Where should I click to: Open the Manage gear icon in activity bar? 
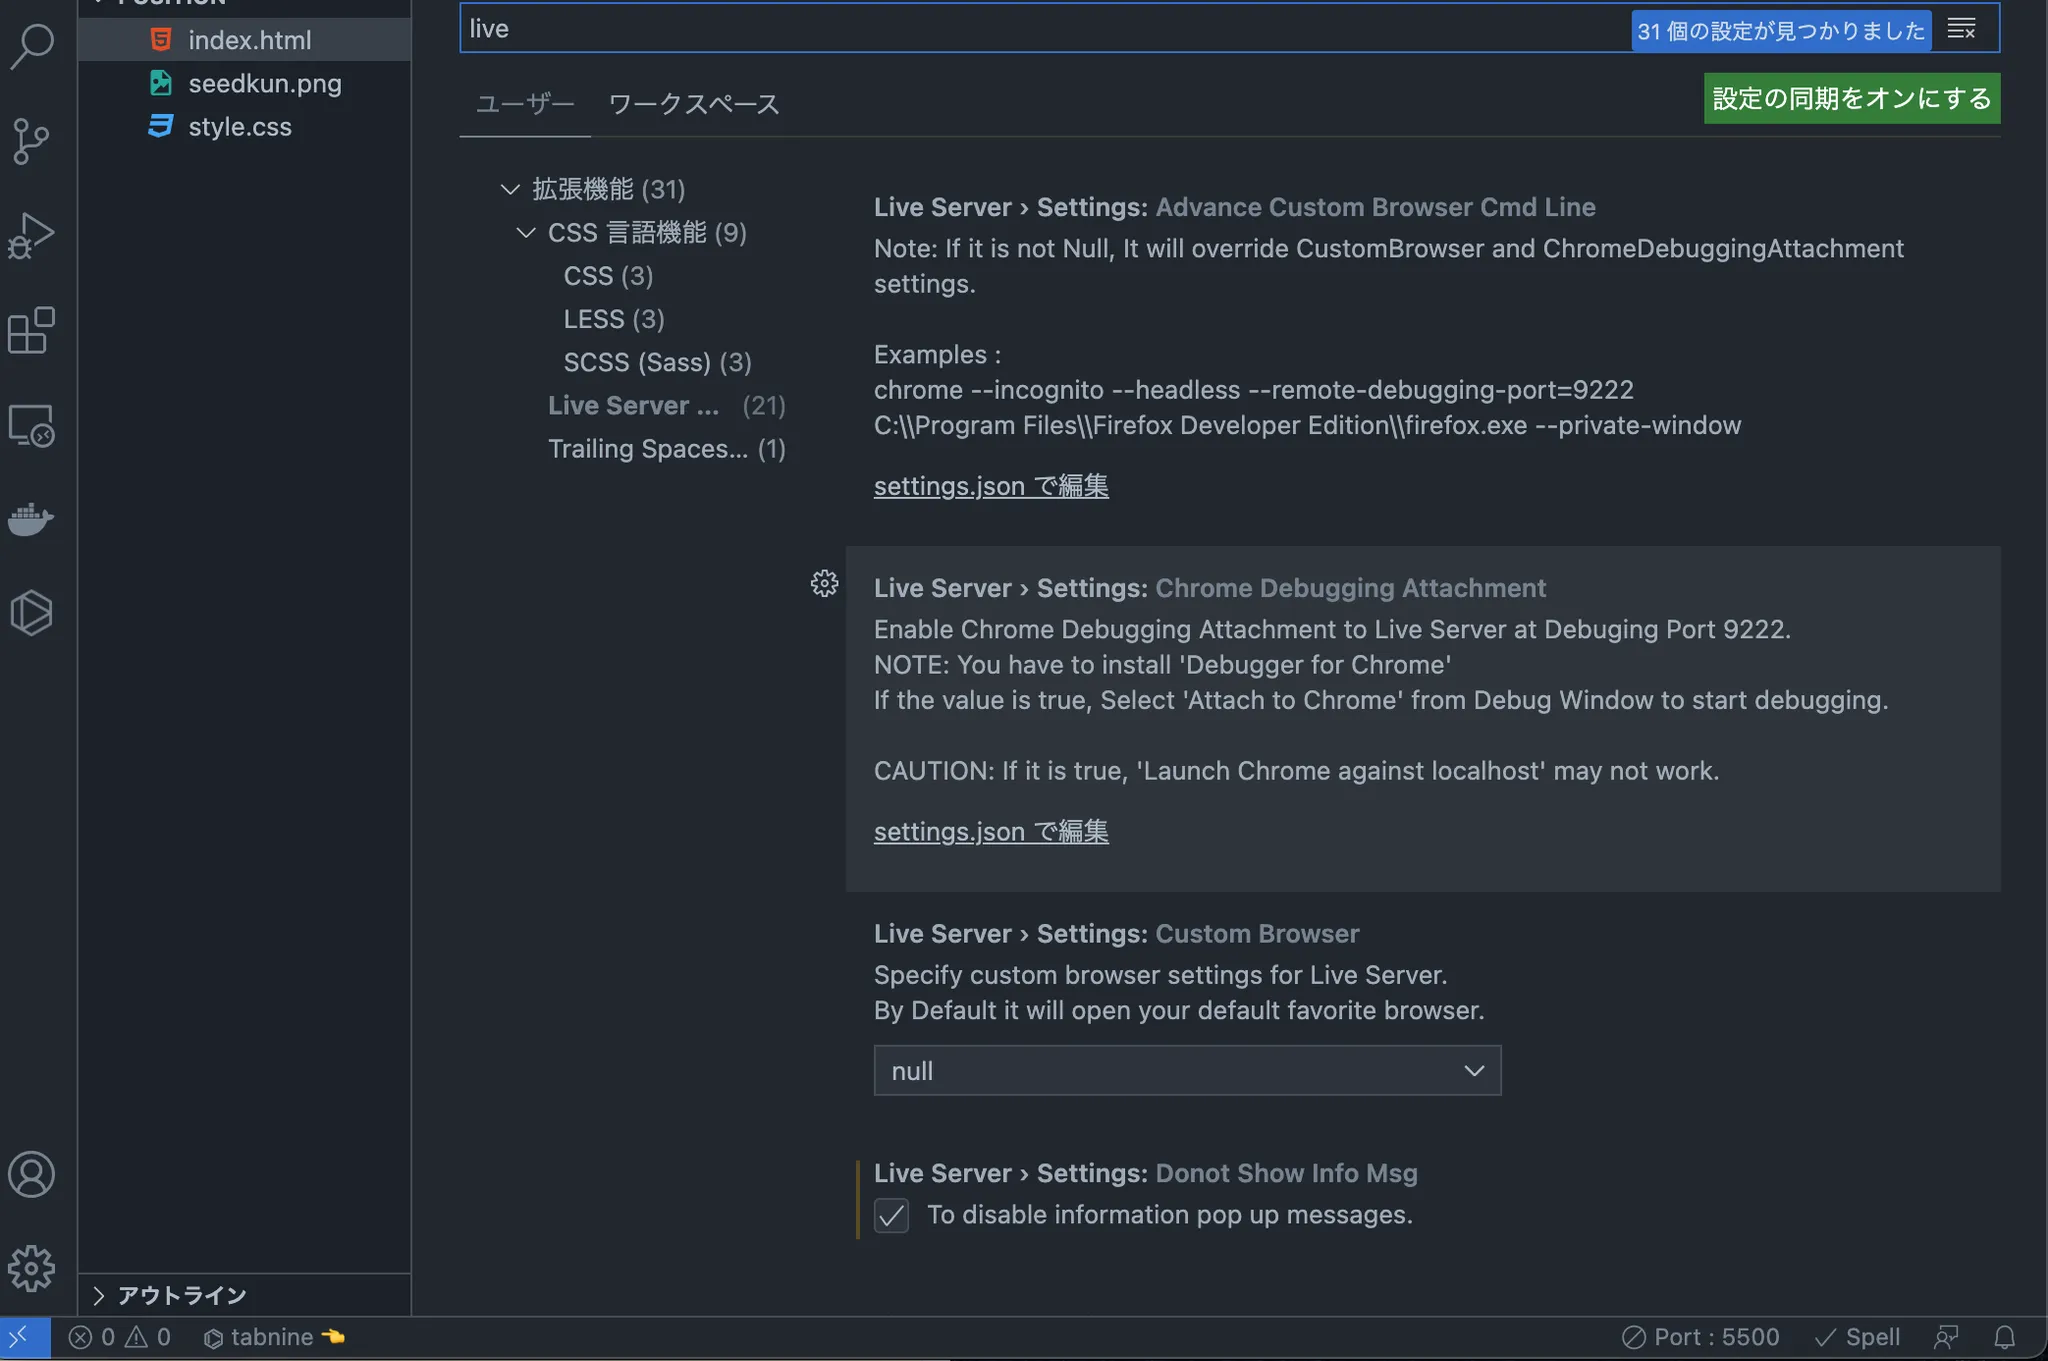tap(32, 1268)
